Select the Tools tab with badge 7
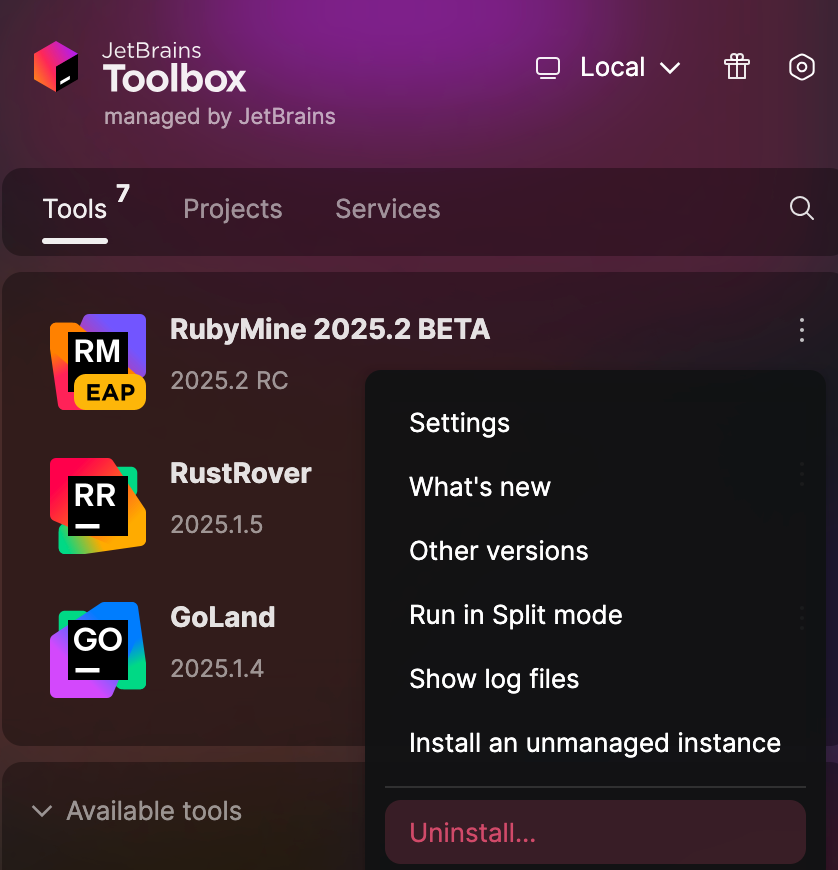 point(74,209)
